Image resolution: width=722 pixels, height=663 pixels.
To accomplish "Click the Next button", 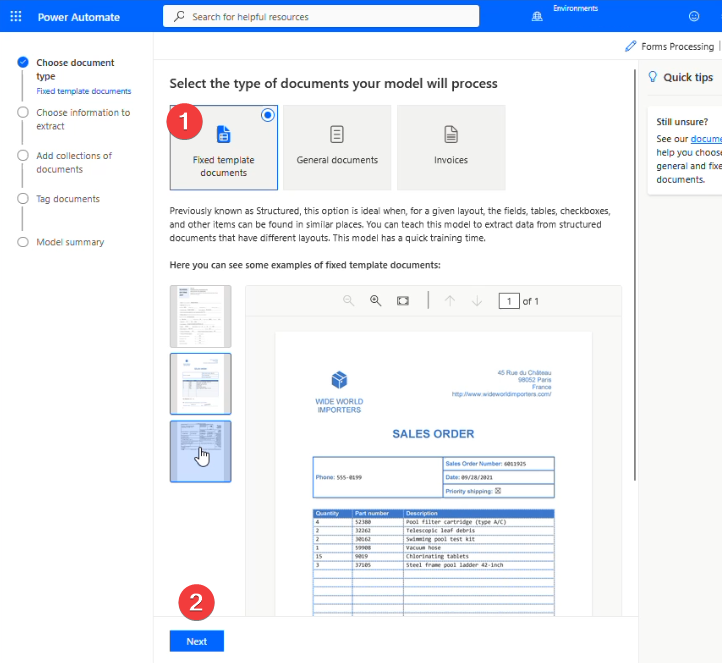I will [x=197, y=641].
